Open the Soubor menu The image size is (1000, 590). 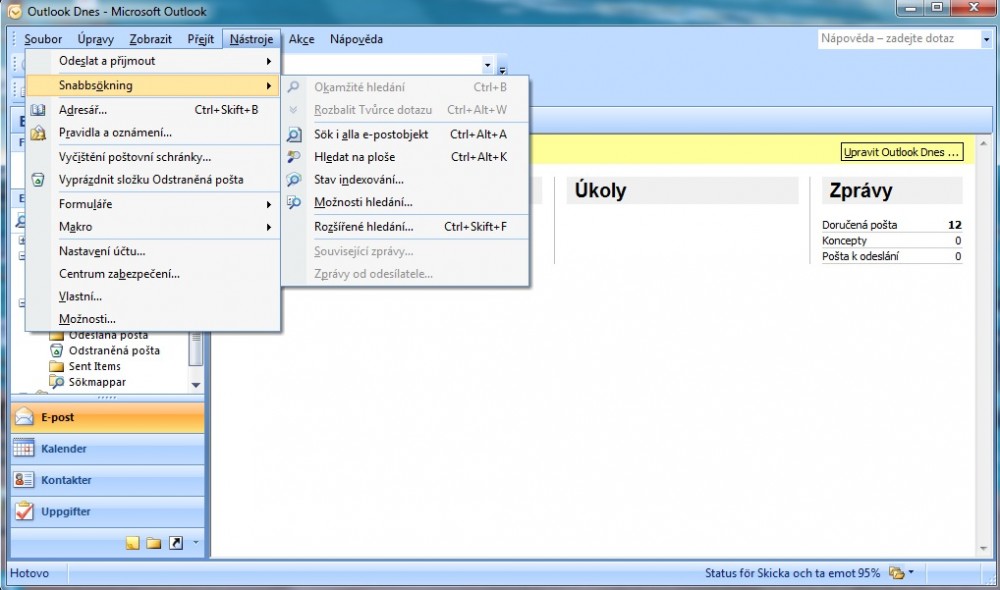[43, 39]
